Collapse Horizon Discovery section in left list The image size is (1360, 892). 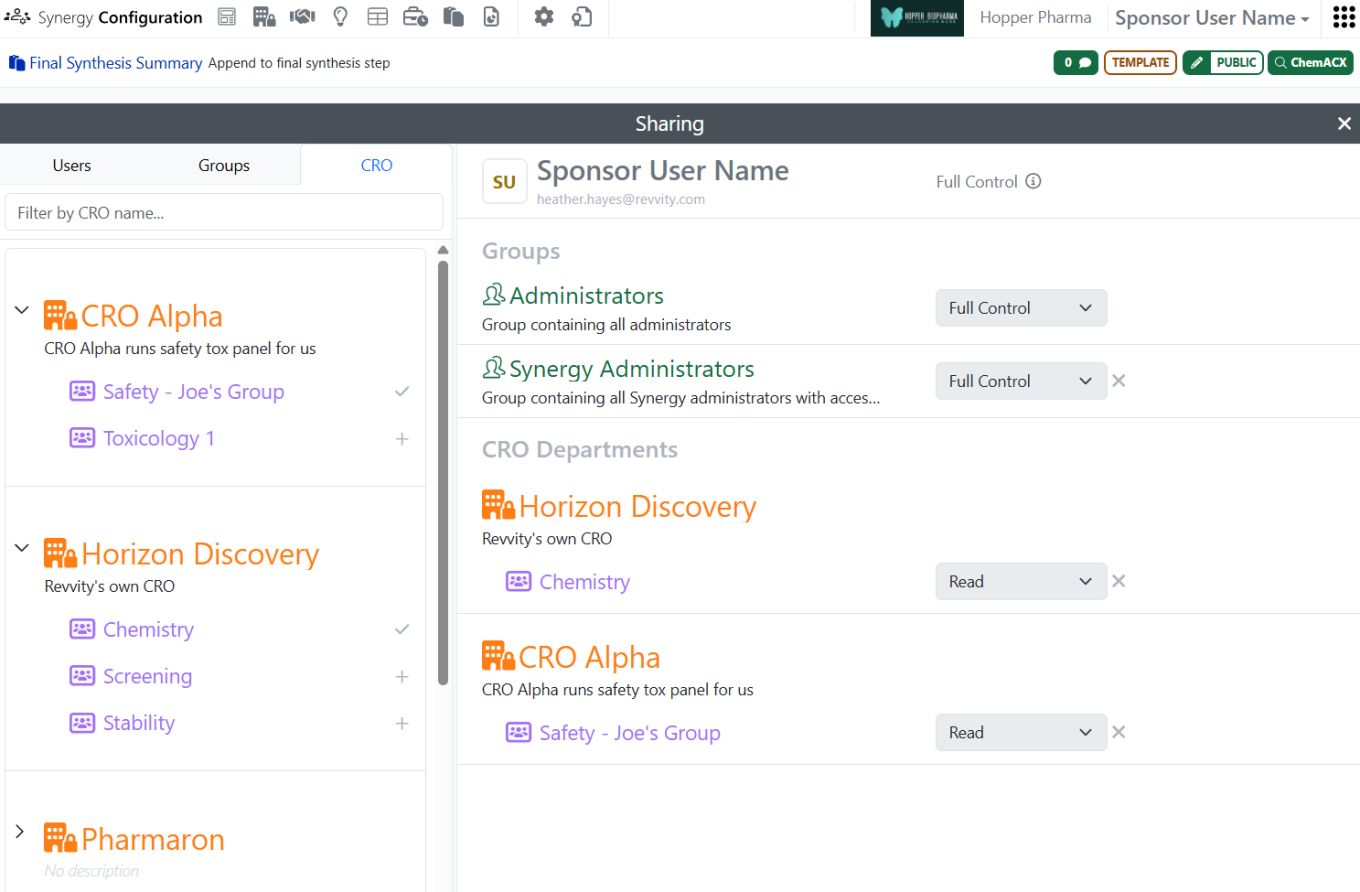click(x=21, y=548)
